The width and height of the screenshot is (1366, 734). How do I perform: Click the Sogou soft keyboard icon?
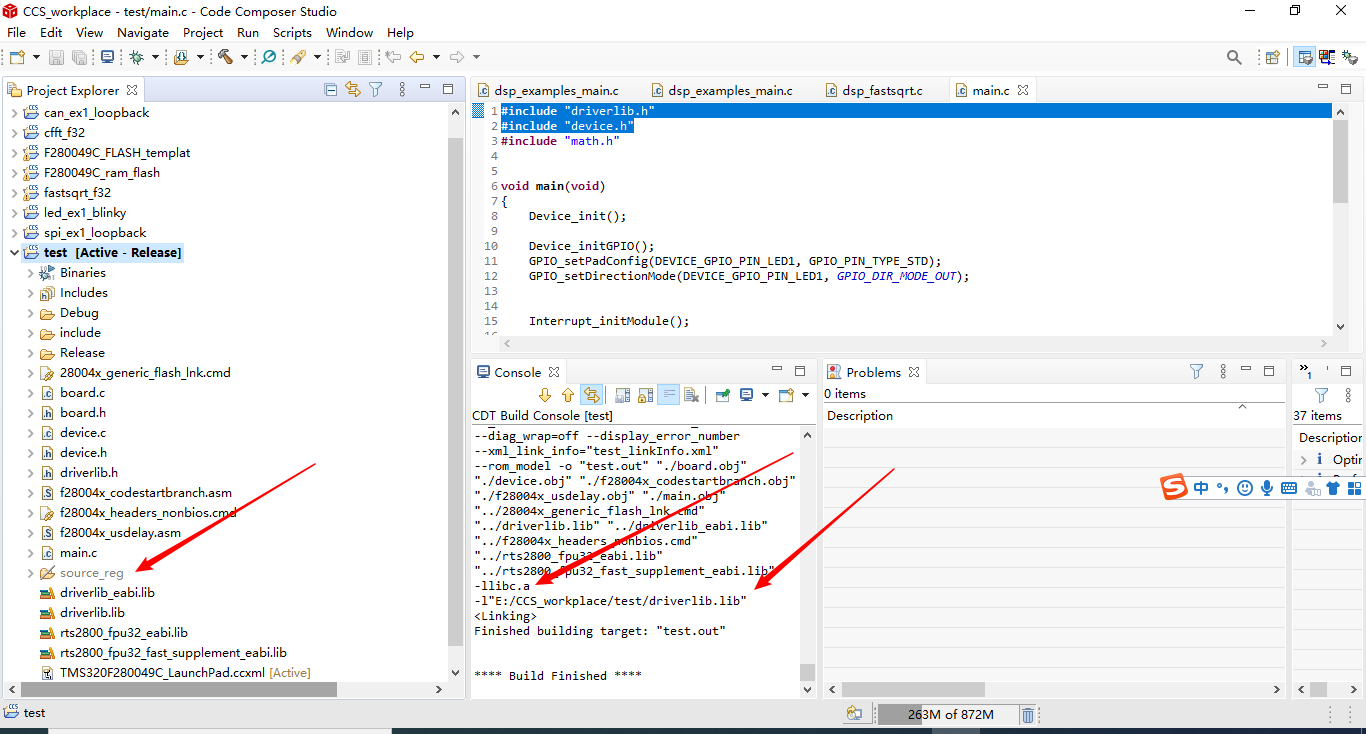(1288, 488)
